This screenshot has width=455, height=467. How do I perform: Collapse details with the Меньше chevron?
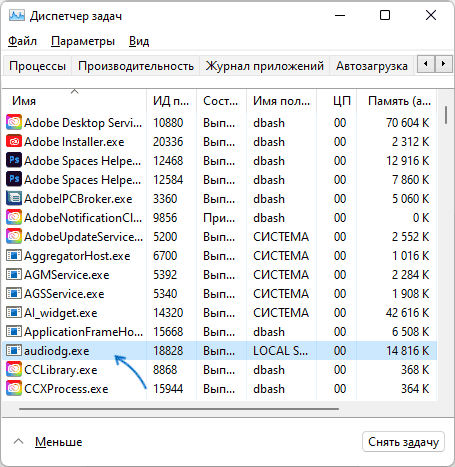(18, 442)
